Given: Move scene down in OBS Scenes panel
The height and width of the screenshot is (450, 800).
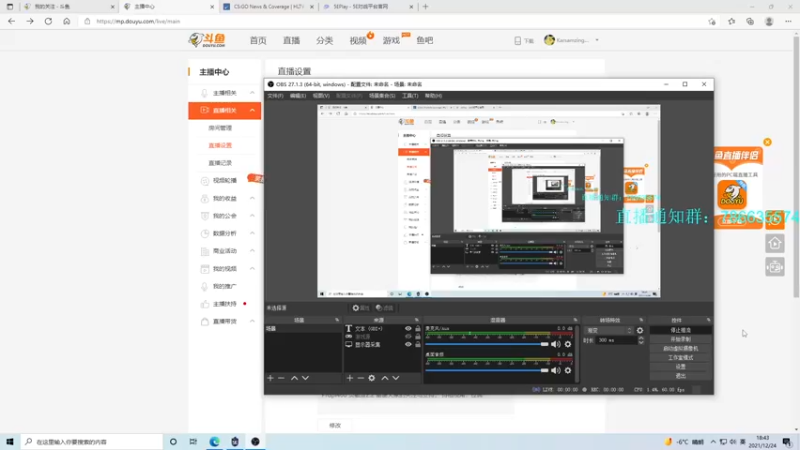Looking at the screenshot, I should pos(305,378).
